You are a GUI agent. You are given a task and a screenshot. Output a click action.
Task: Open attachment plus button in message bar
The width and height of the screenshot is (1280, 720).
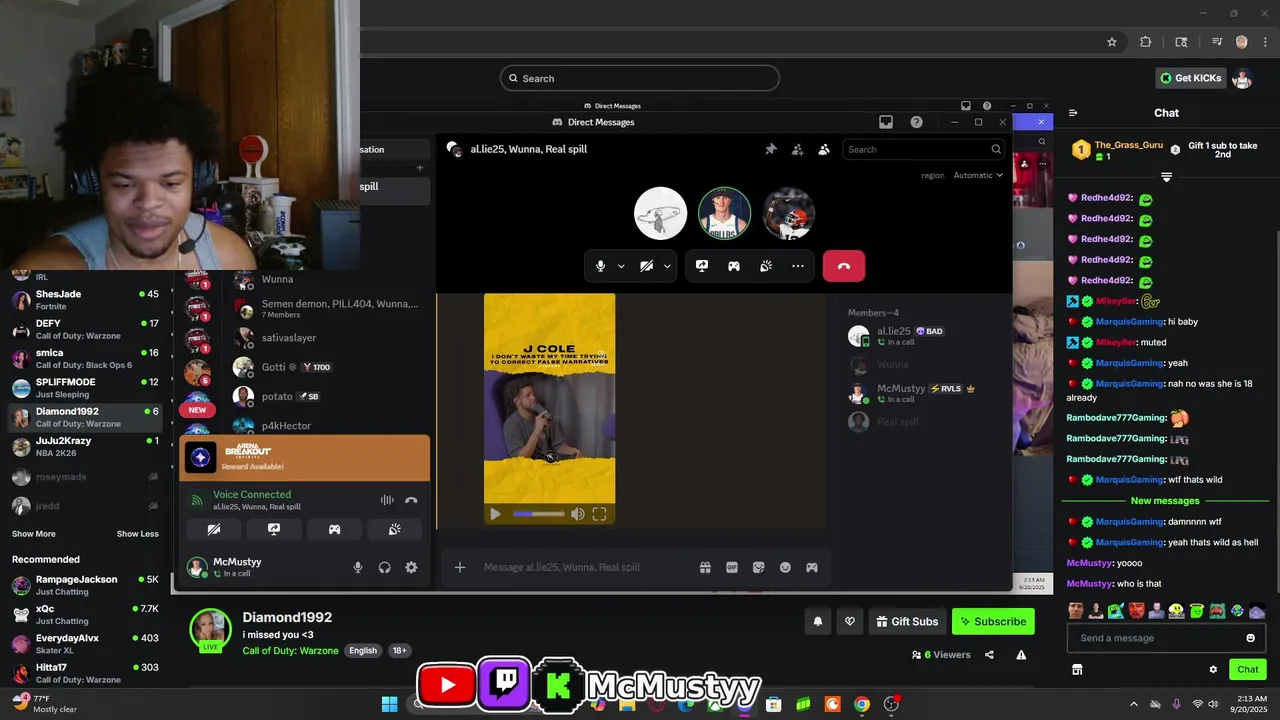coord(460,567)
